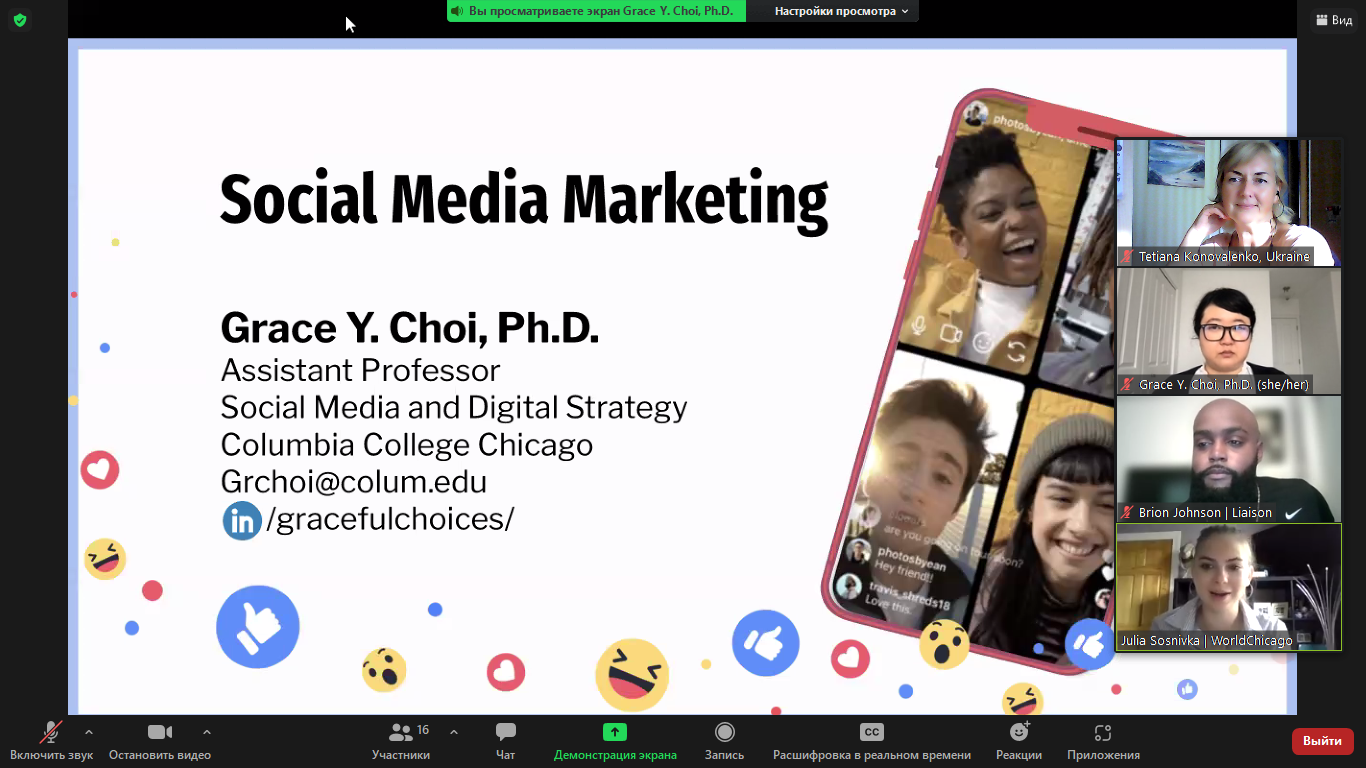Screen dimensions: 1366x768
Task: Expand the arrow next to Participants
Action: [x=454, y=732]
